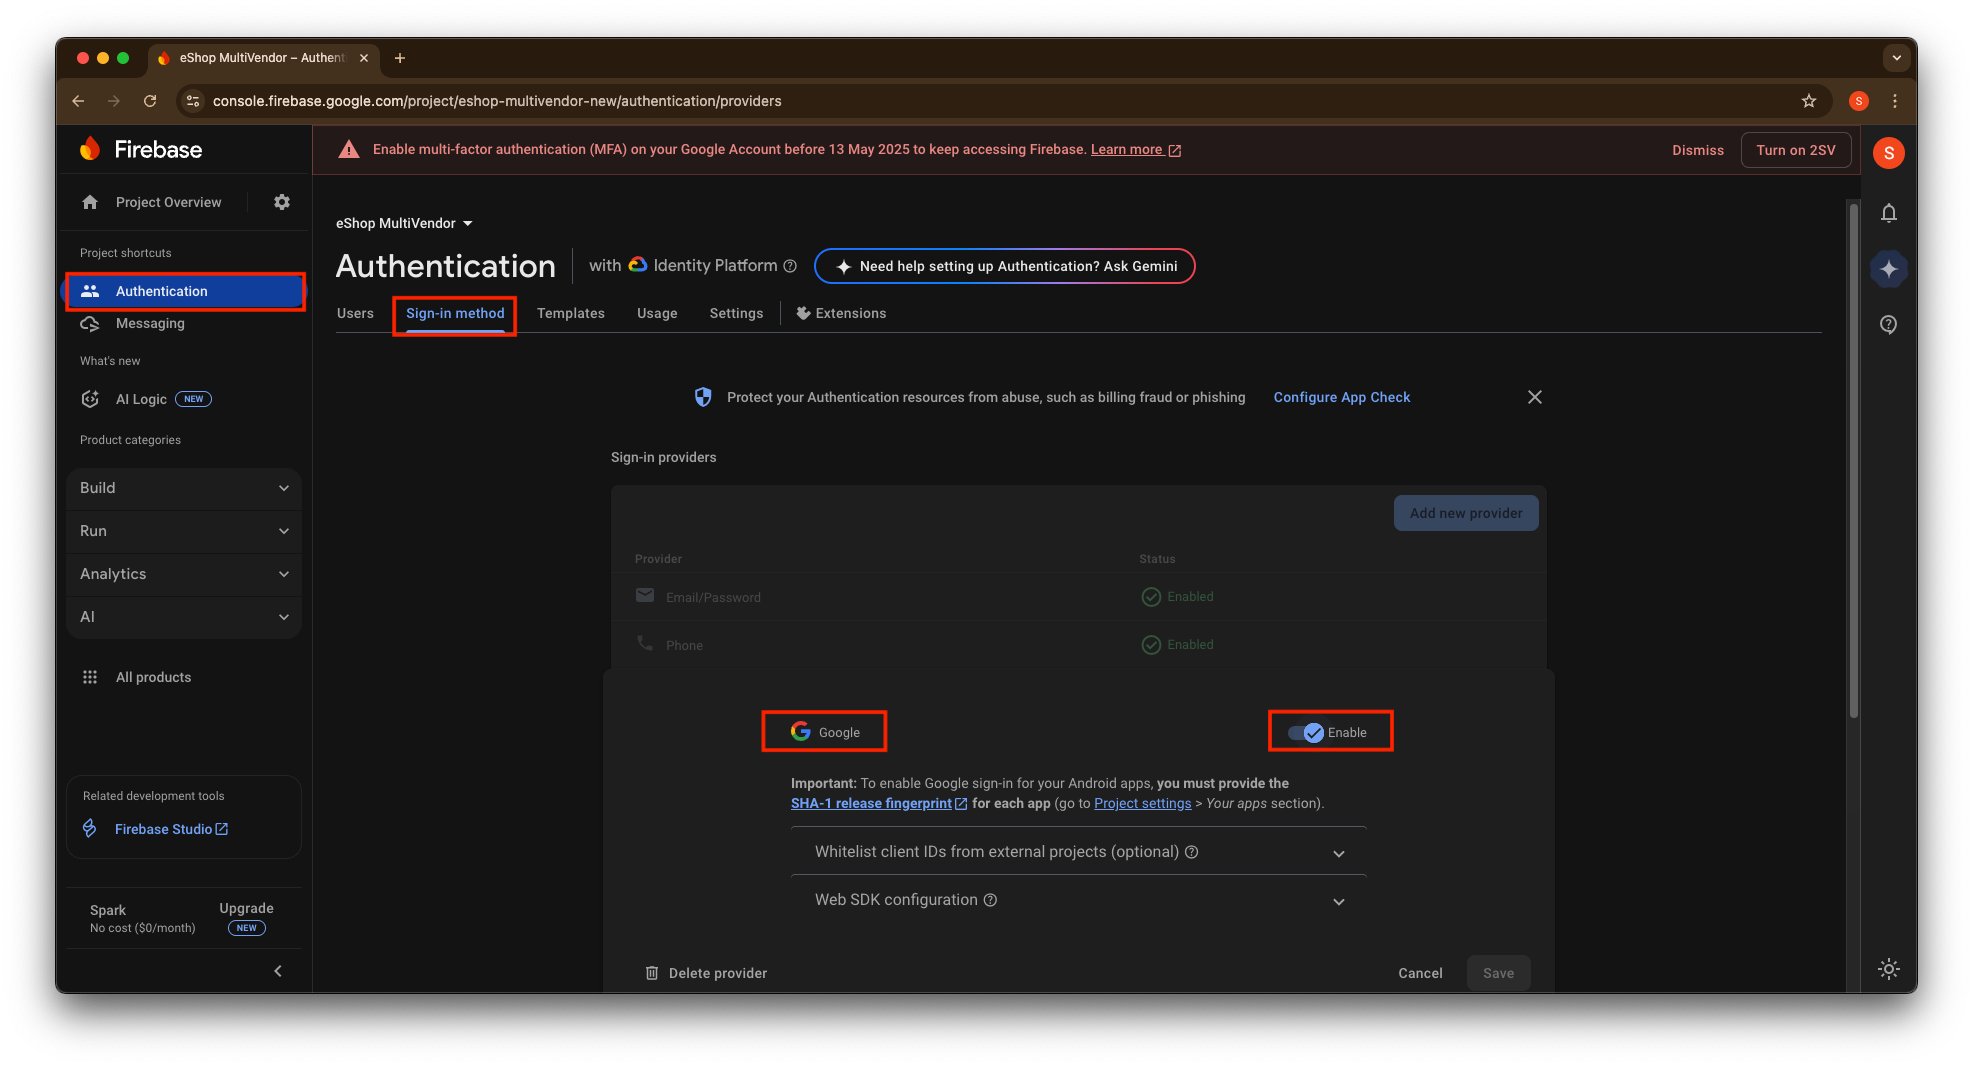Screen dimensions: 1973x1067
Task: Expand the AI category
Action: point(184,617)
